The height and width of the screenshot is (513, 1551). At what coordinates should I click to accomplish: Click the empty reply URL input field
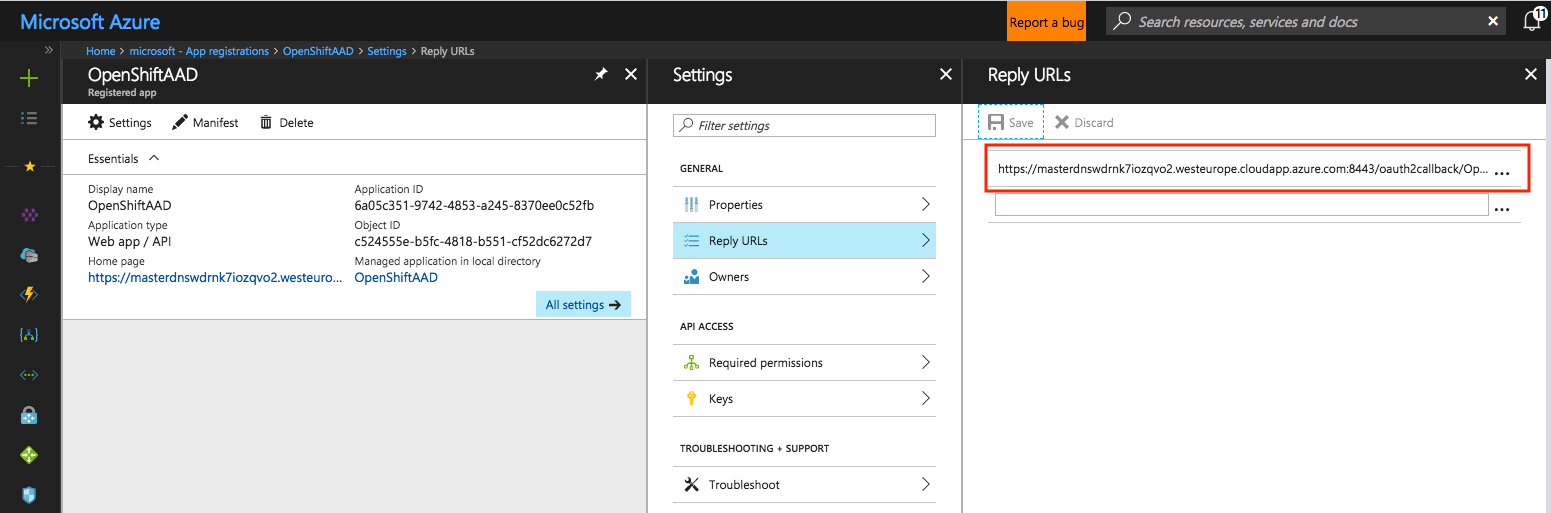pos(1241,205)
